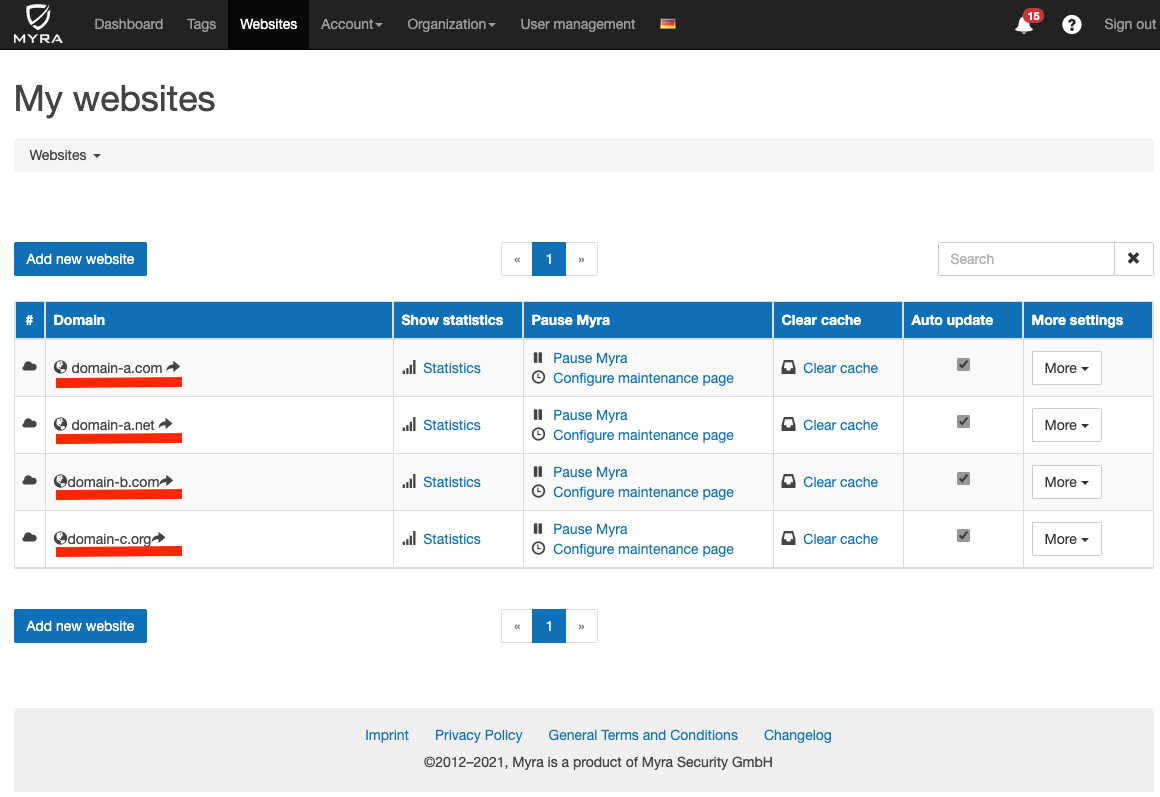Click the external link arrow next to domain-b.com
The image size is (1160, 797).
coord(165,481)
